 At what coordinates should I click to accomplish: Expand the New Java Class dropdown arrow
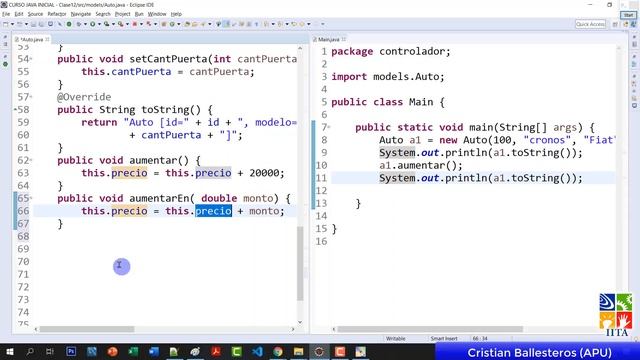coord(178,24)
